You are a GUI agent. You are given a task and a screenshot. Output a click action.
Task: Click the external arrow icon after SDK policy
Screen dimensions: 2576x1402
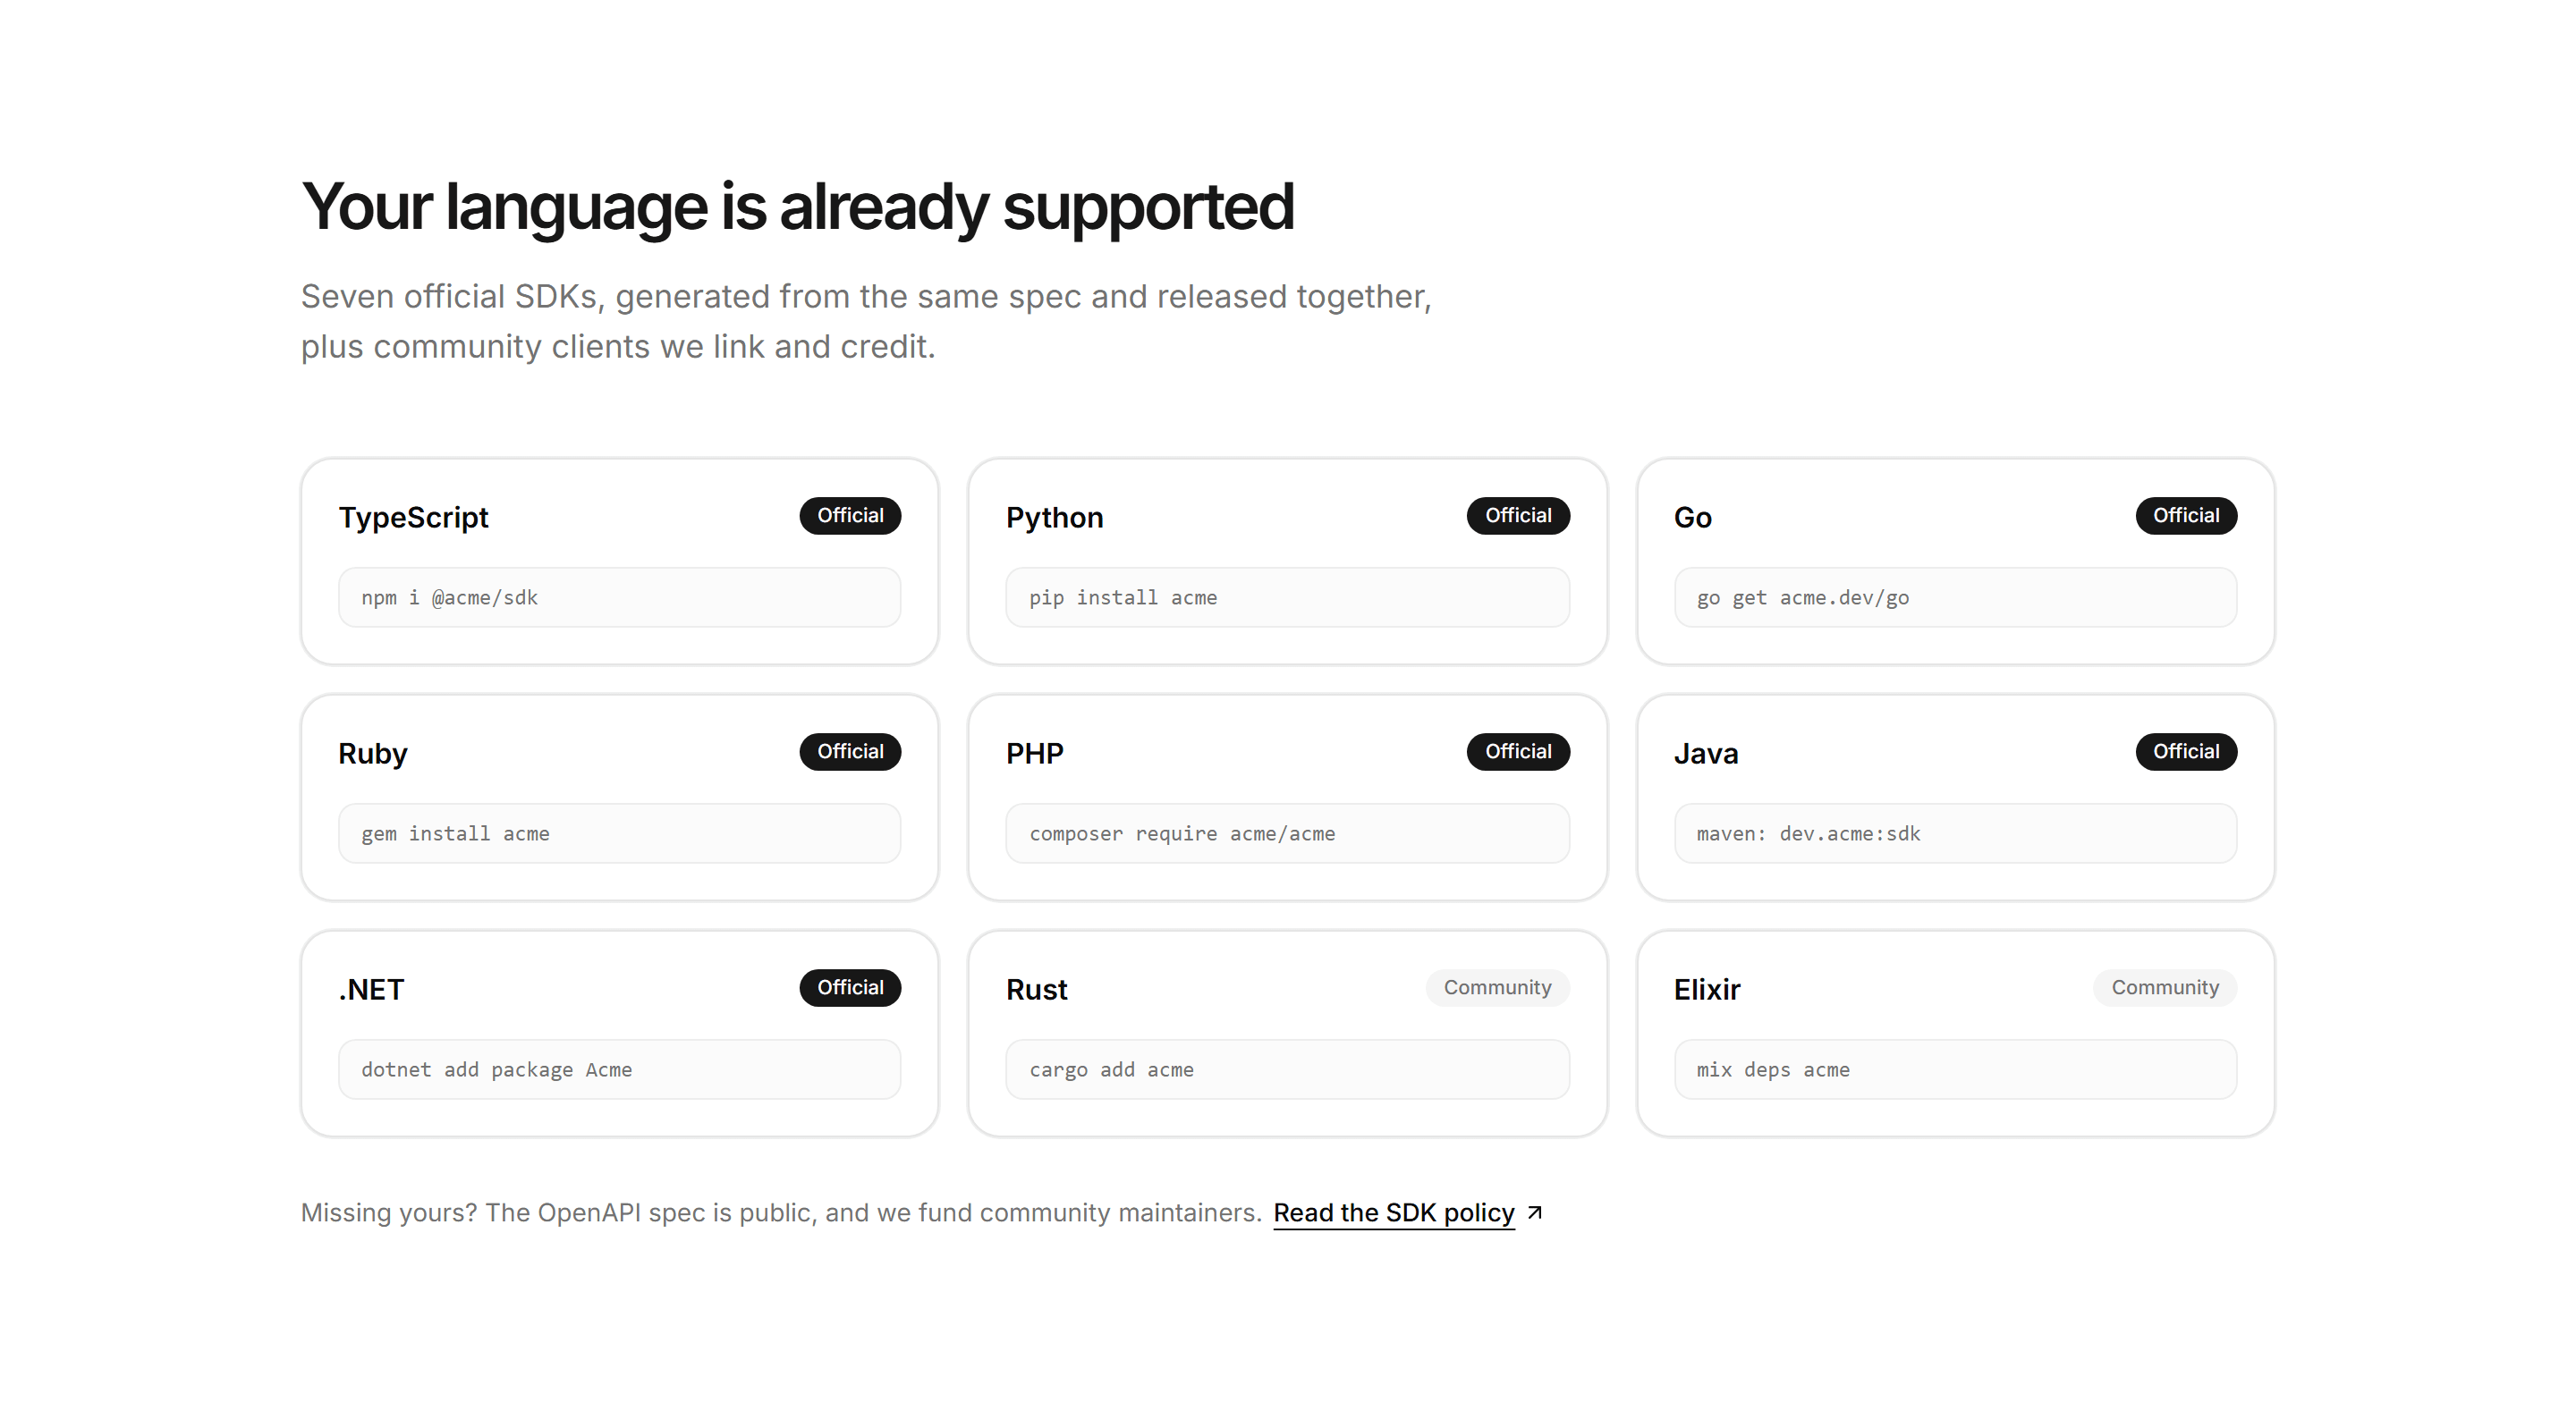click(1535, 1212)
